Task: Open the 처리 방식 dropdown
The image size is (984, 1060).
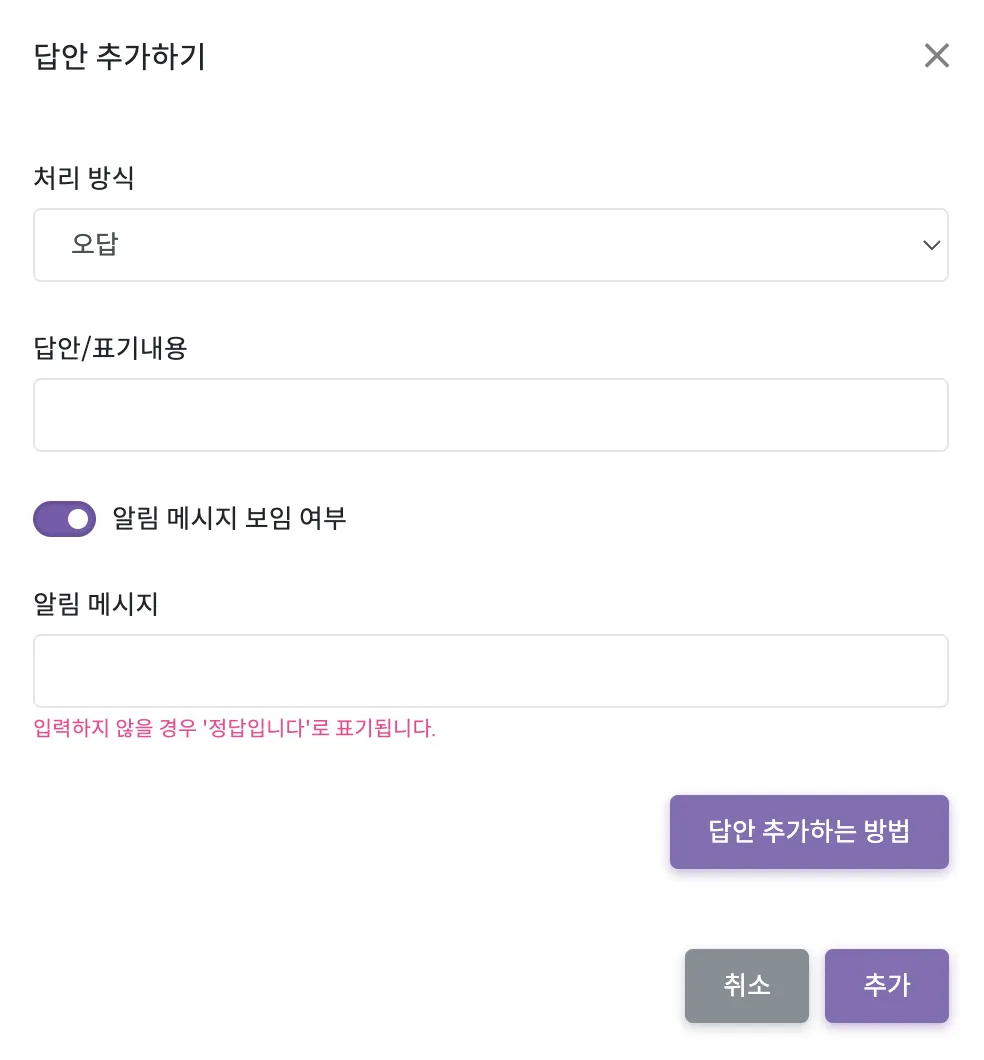Action: pos(490,245)
